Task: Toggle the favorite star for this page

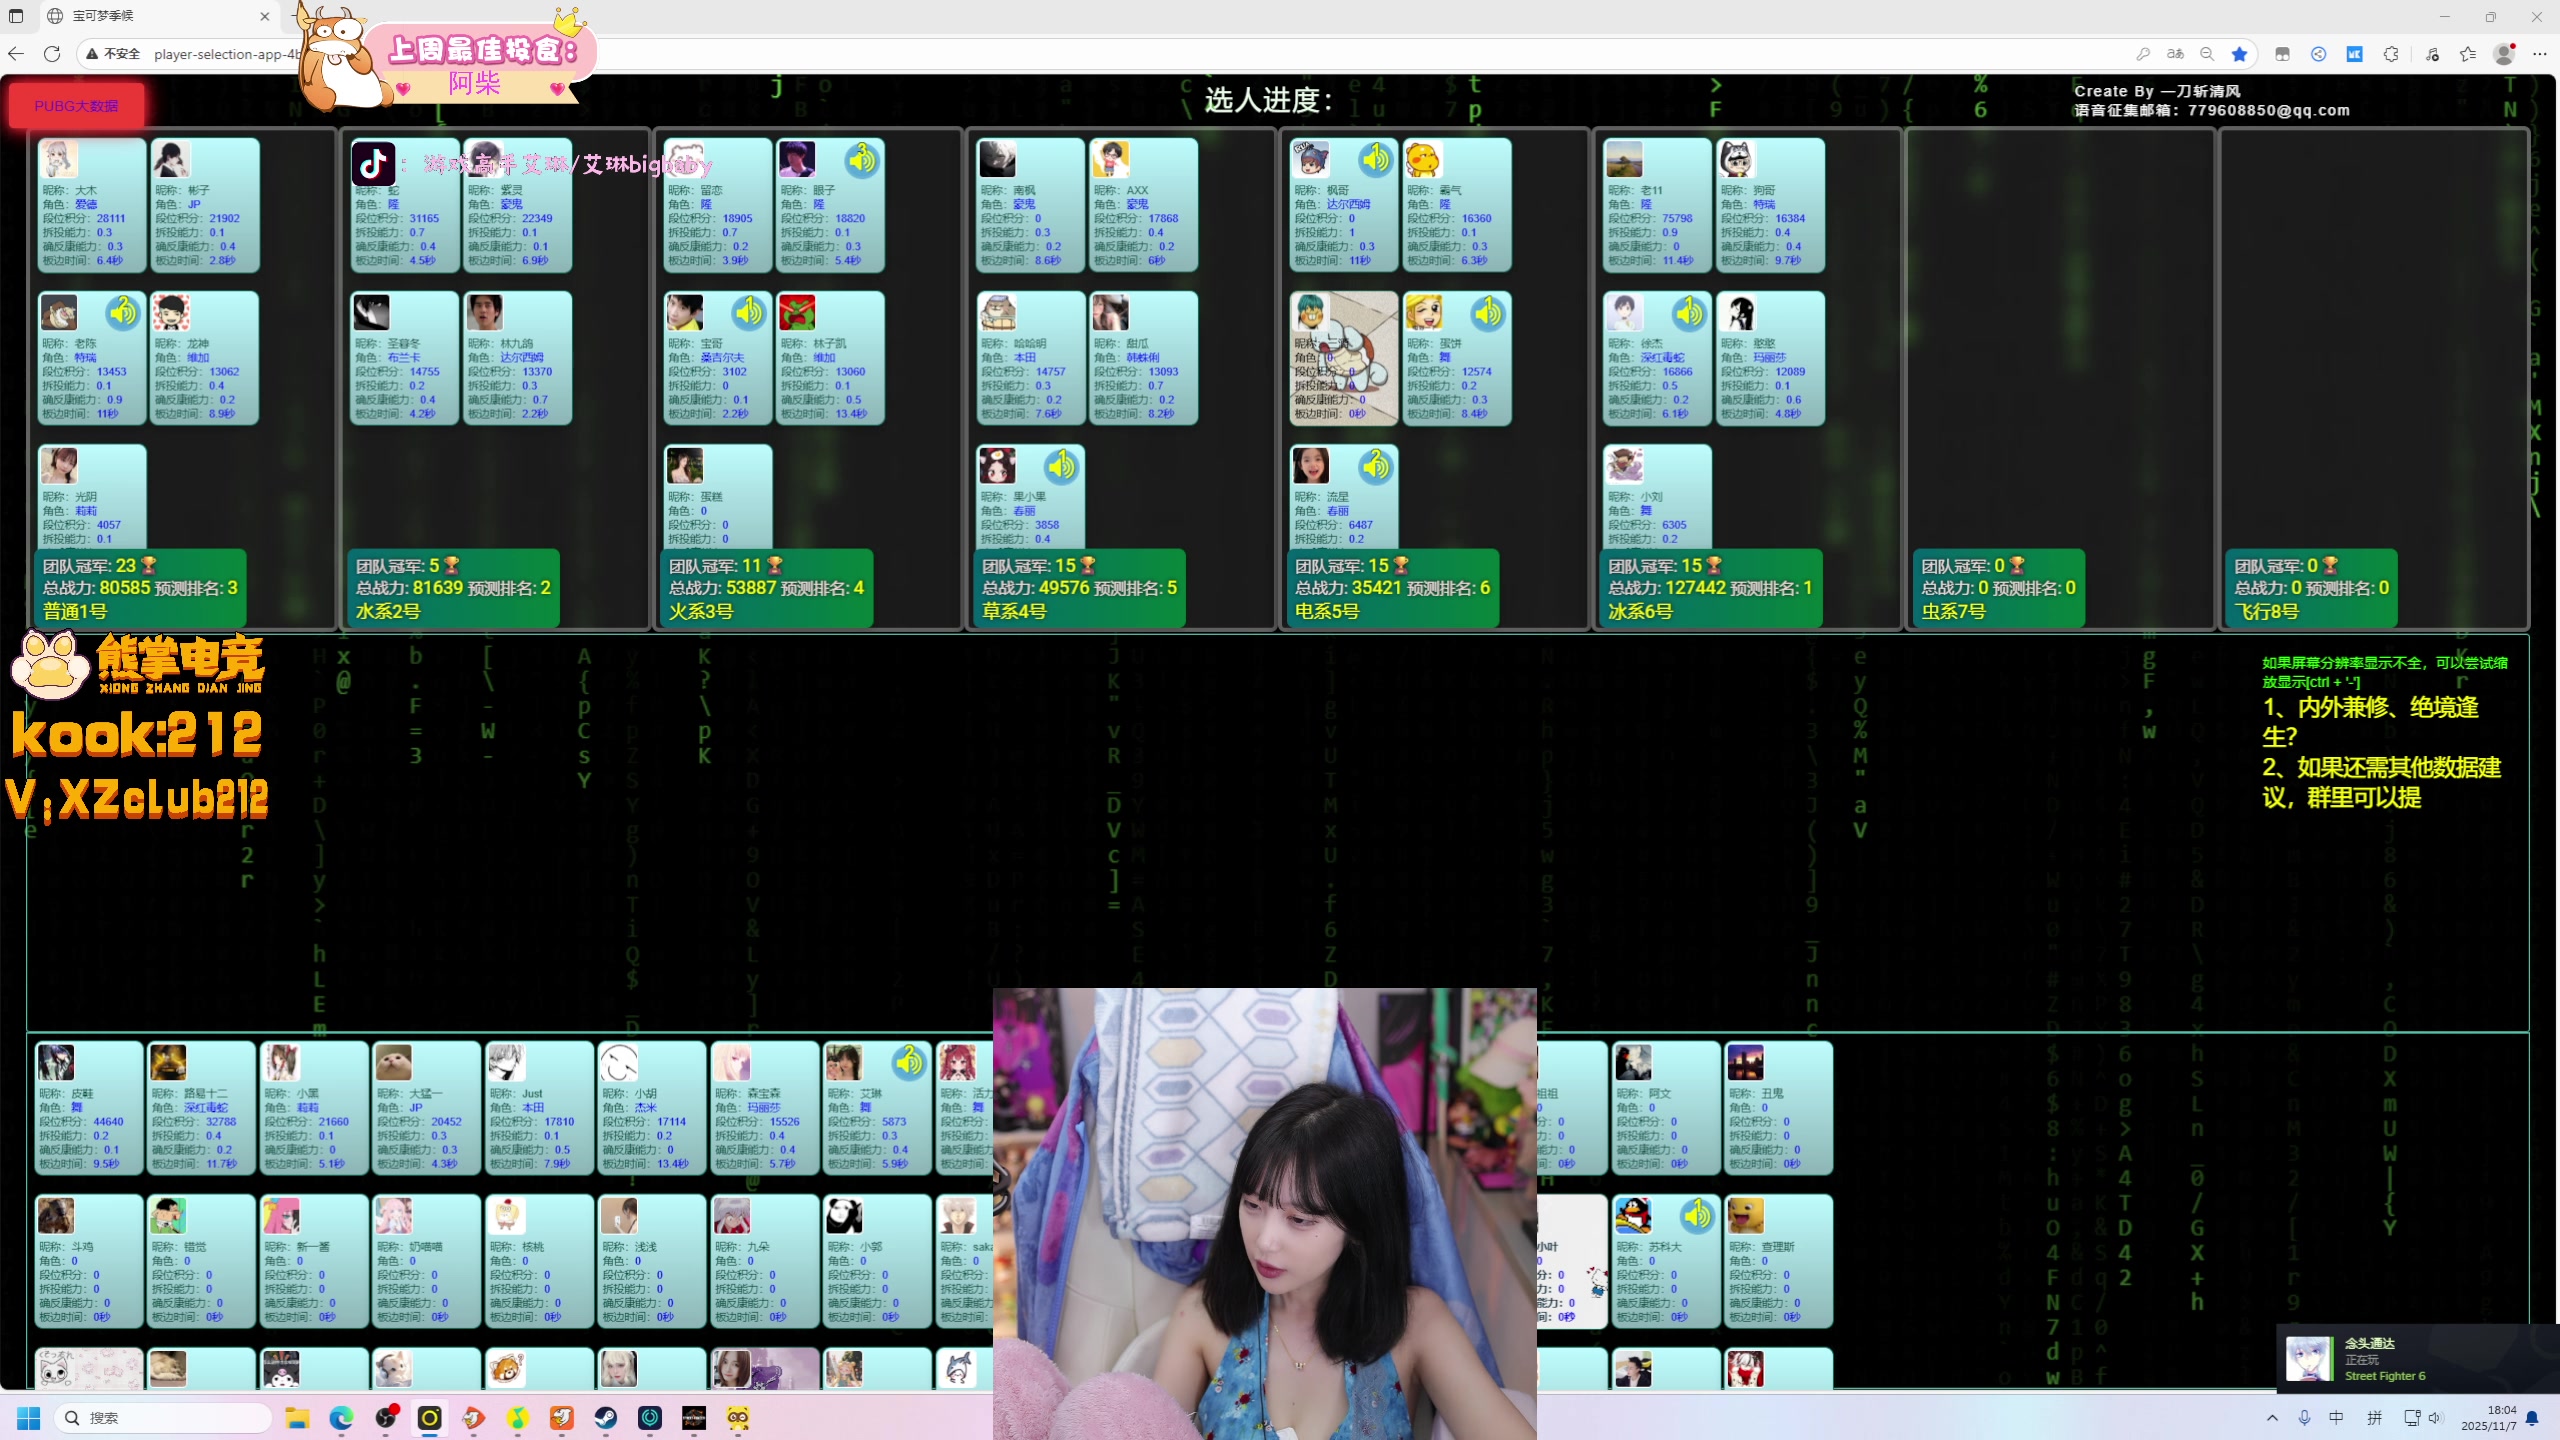Action: 2240,54
